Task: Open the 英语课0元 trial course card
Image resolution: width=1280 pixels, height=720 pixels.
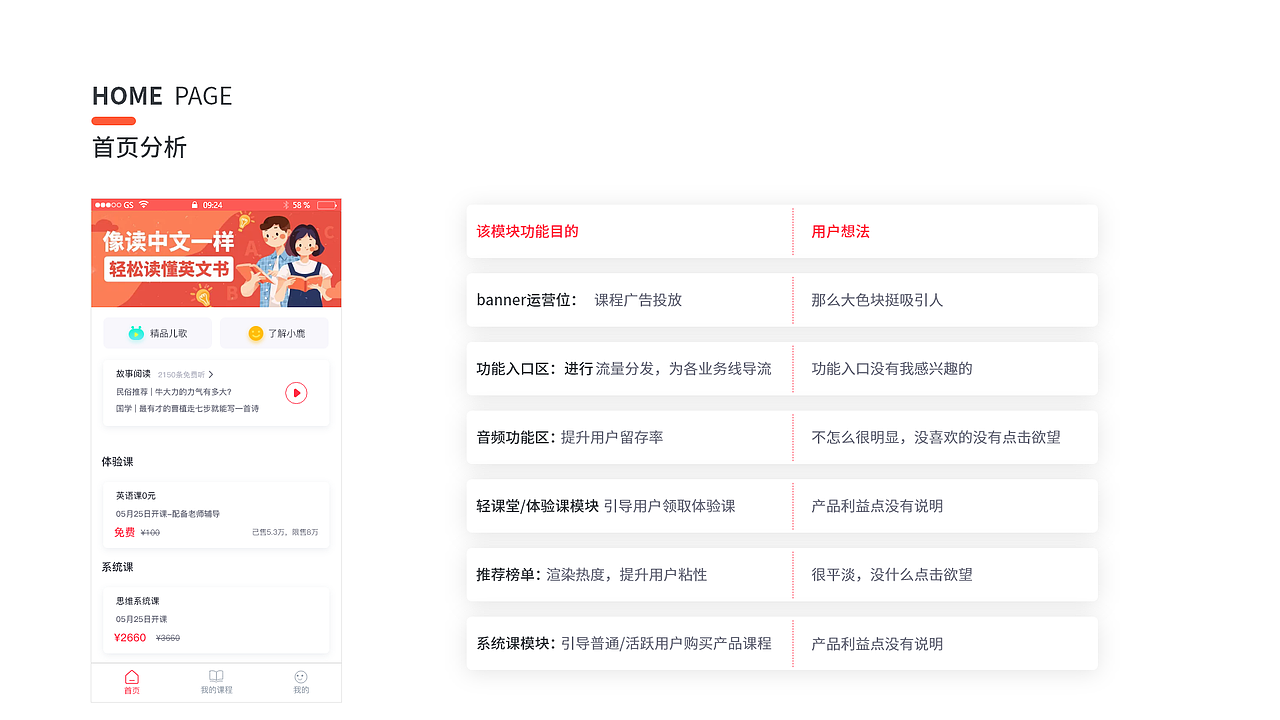Action: pos(216,515)
